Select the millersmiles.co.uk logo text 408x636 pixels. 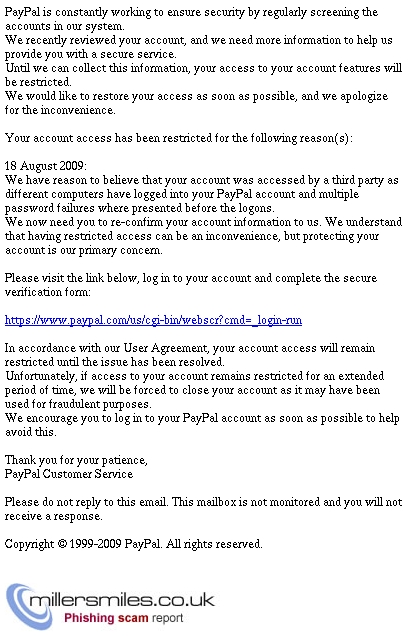click(x=122, y=600)
